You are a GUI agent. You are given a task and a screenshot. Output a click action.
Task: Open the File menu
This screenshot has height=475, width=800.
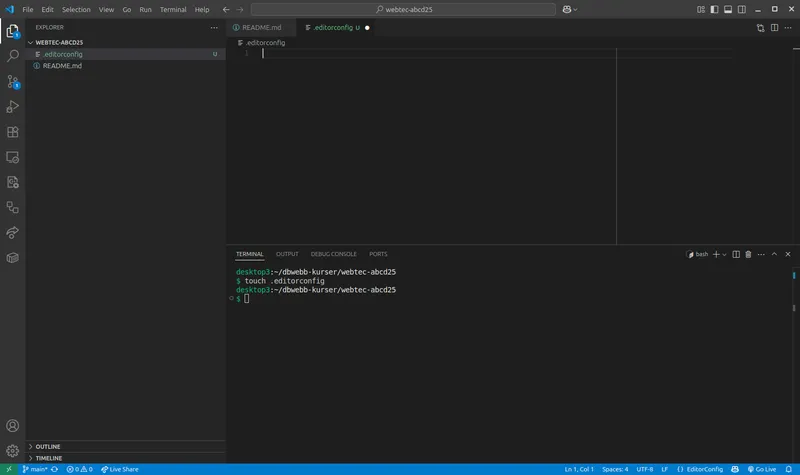tap(28, 9)
